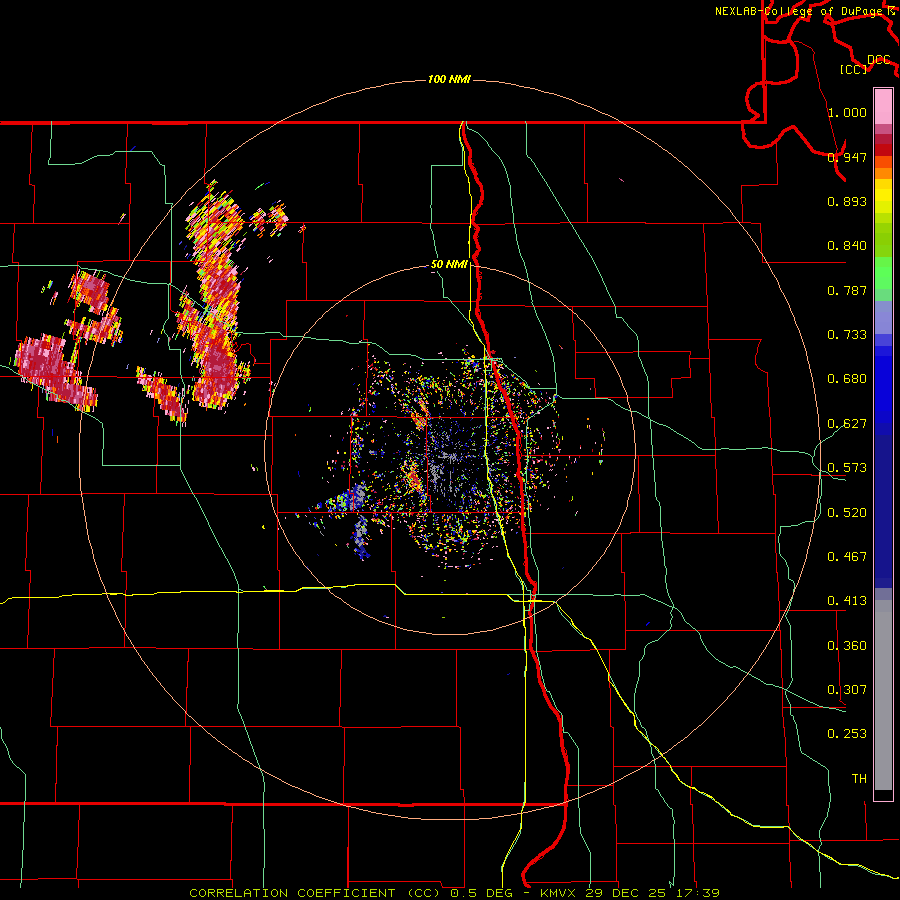Click the 0.467 scale value

tap(847, 557)
